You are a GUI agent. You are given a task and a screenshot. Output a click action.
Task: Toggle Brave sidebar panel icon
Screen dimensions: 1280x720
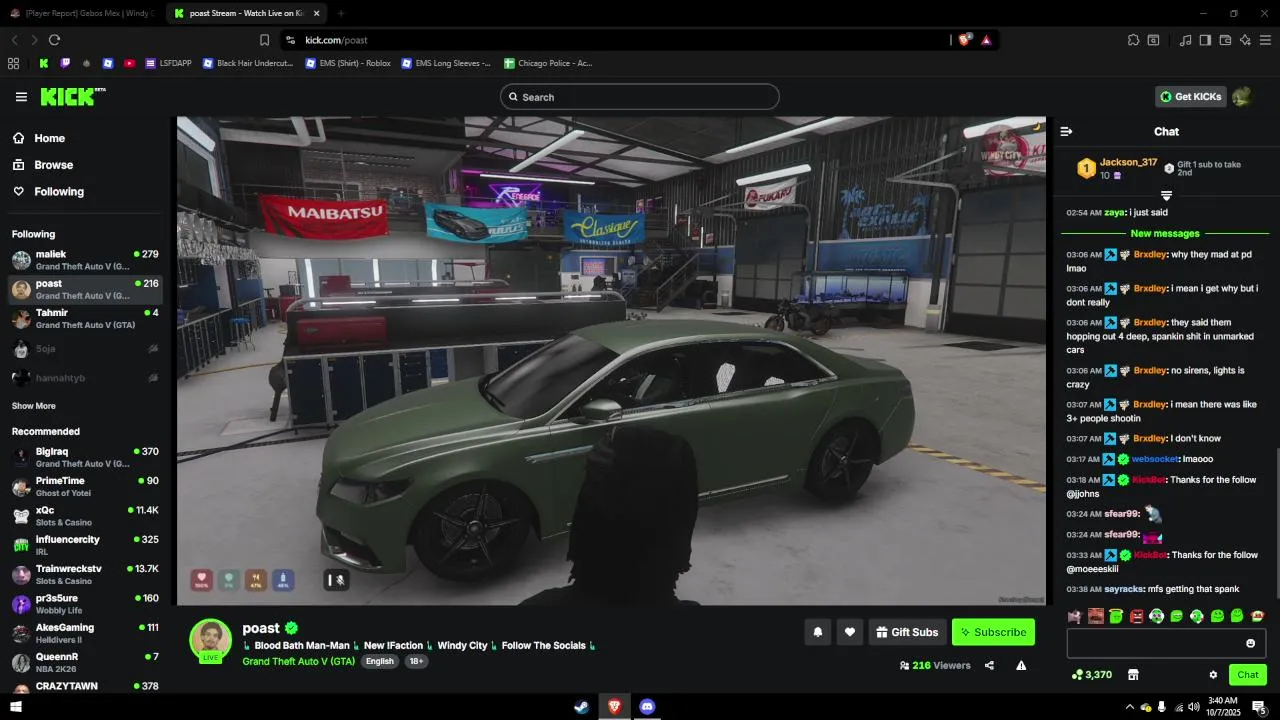click(x=1205, y=40)
